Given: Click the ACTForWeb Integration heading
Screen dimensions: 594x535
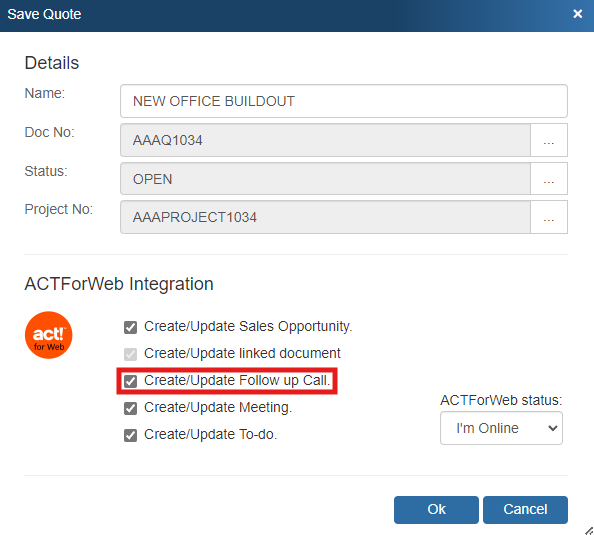Looking at the screenshot, I should point(119,284).
